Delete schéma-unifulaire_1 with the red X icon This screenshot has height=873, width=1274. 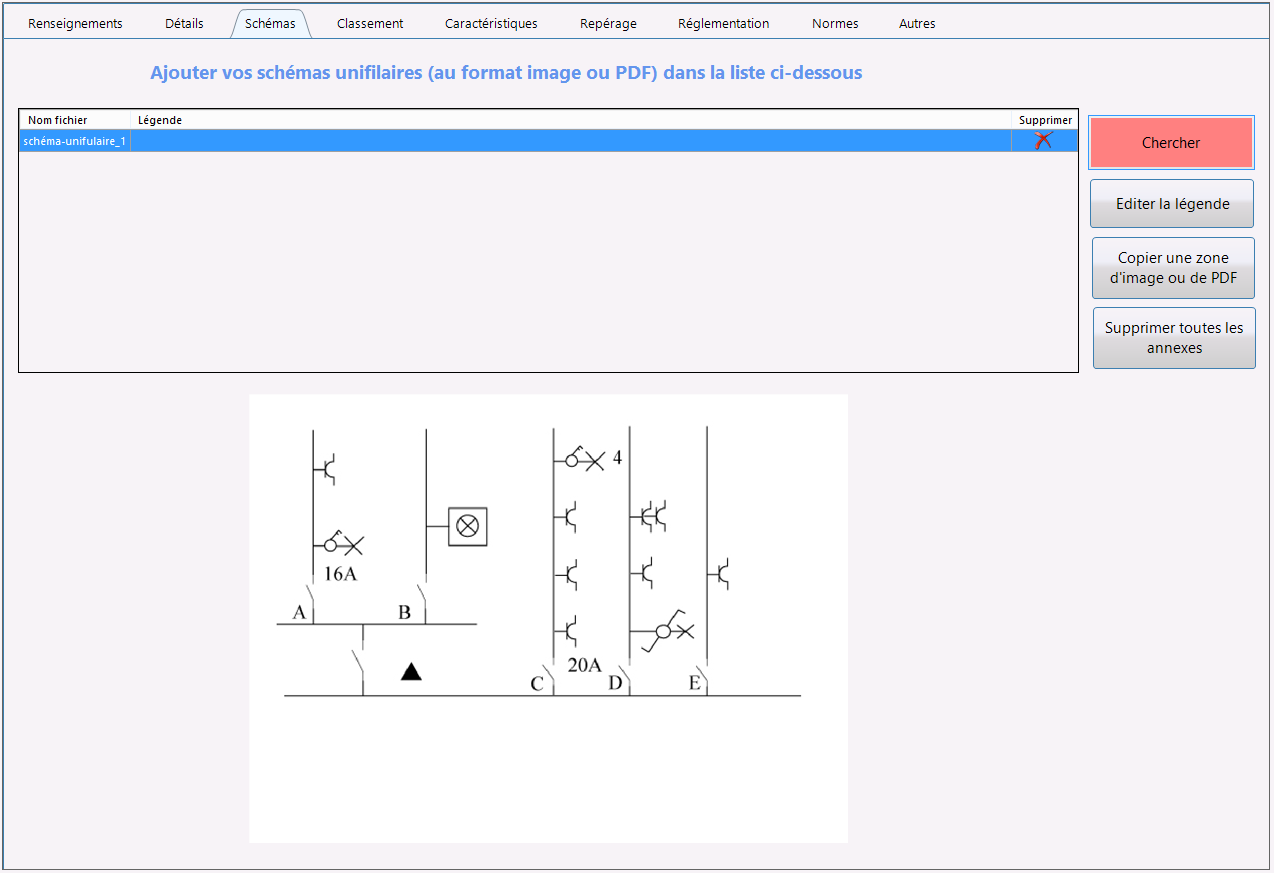click(1043, 141)
